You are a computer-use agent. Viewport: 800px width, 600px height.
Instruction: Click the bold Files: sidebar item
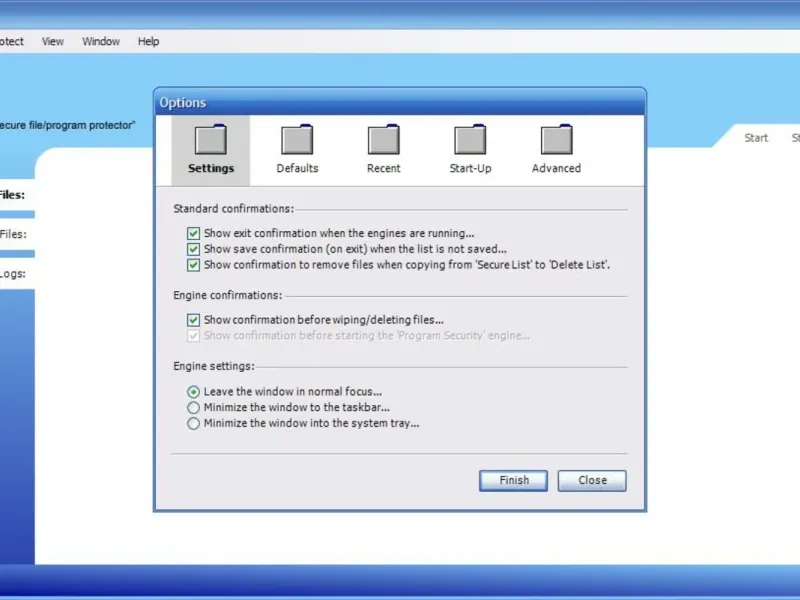12,195
